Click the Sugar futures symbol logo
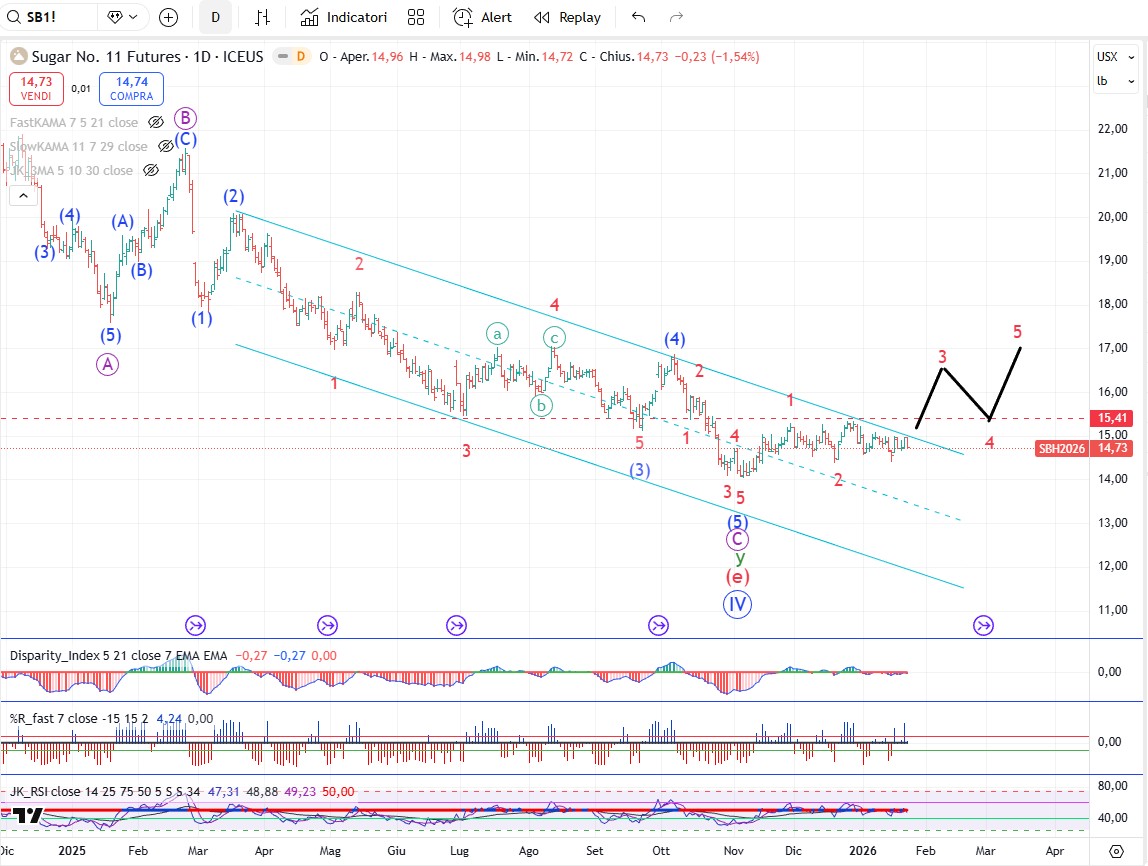 (17, 56)
